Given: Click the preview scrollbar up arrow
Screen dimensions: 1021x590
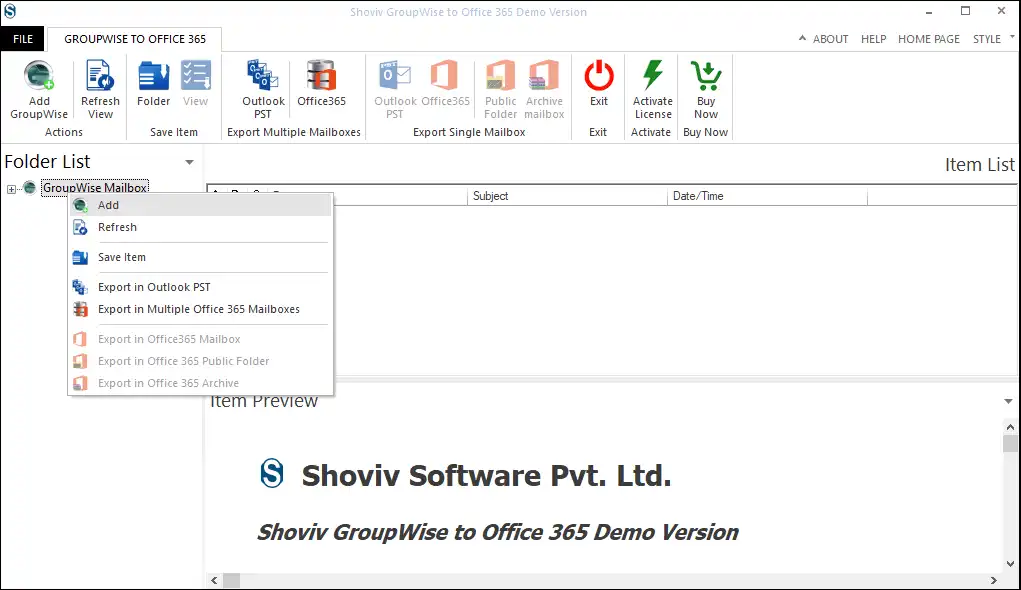Looking at the screenshot, I should click(1010, 427).
